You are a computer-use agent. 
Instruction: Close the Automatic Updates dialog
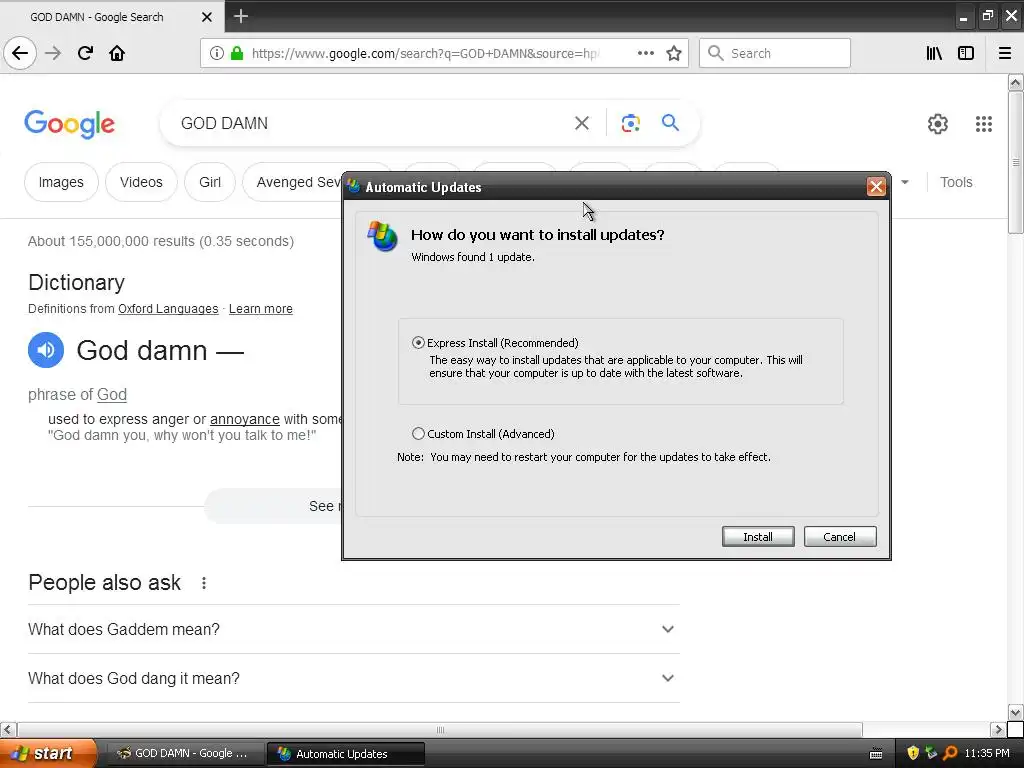point(876,187)
